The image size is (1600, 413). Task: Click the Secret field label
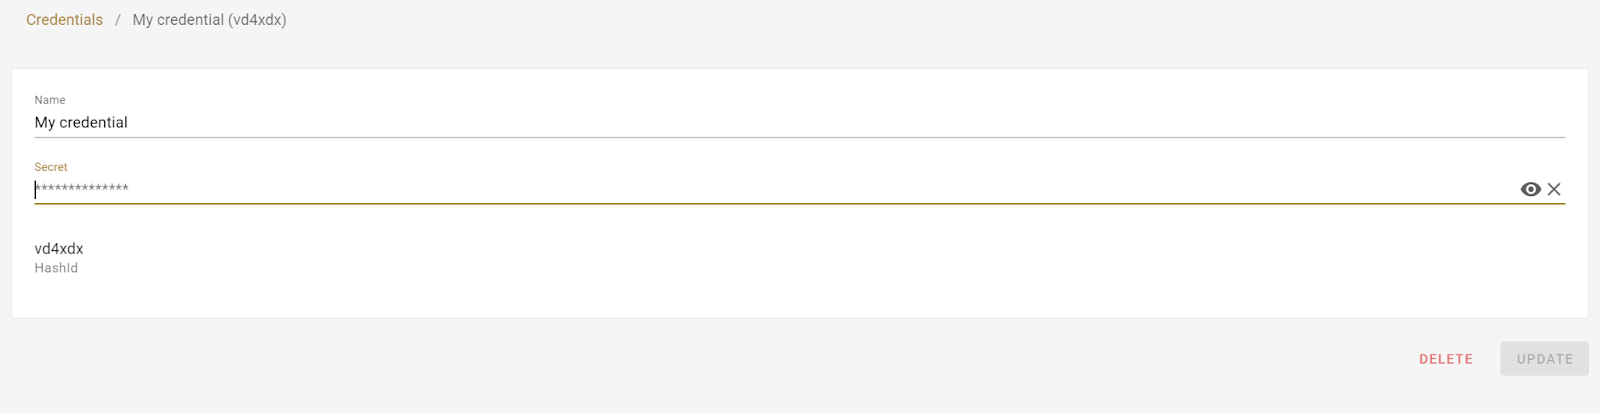click(51, 167)
